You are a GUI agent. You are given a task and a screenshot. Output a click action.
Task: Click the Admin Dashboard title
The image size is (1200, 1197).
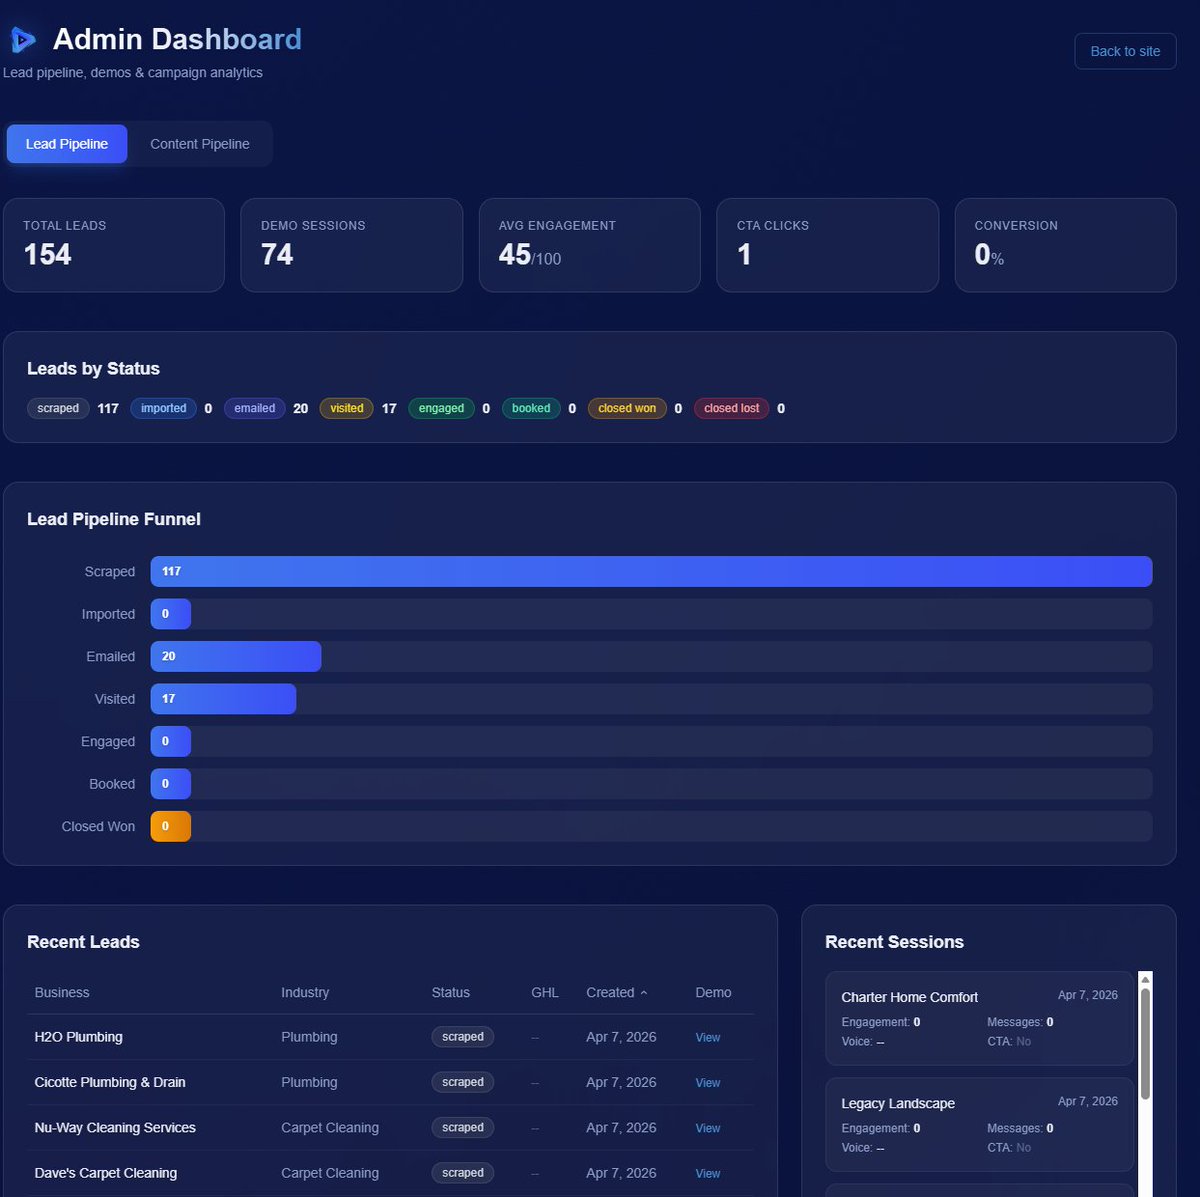177,39
